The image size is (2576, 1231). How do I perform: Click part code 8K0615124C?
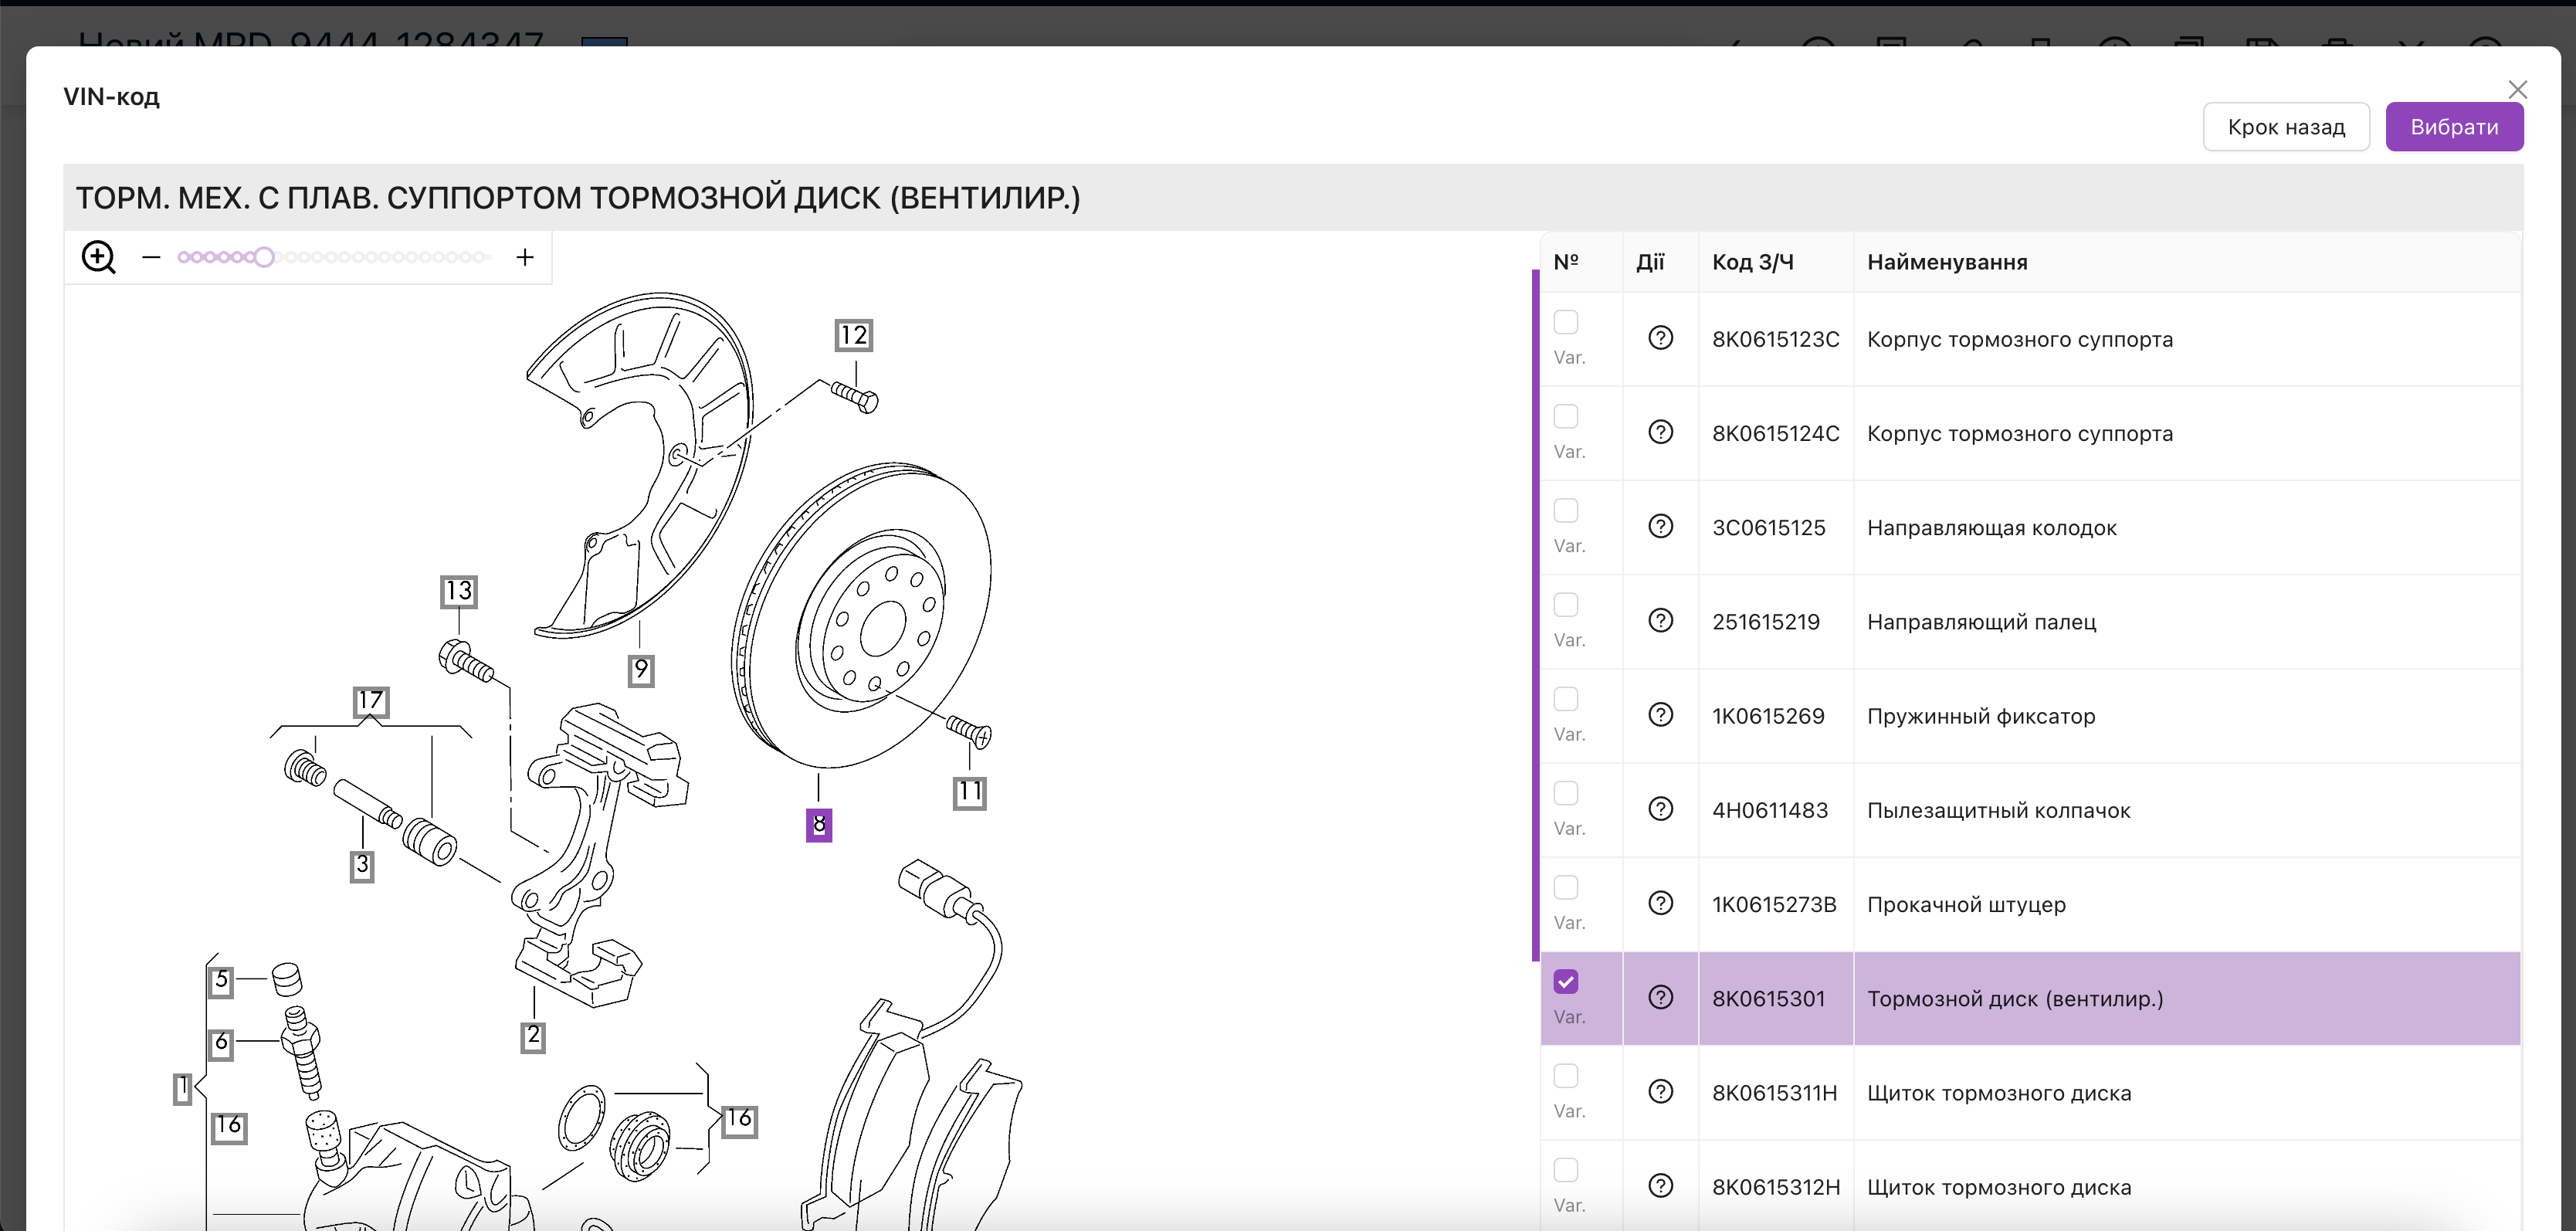1775,433
